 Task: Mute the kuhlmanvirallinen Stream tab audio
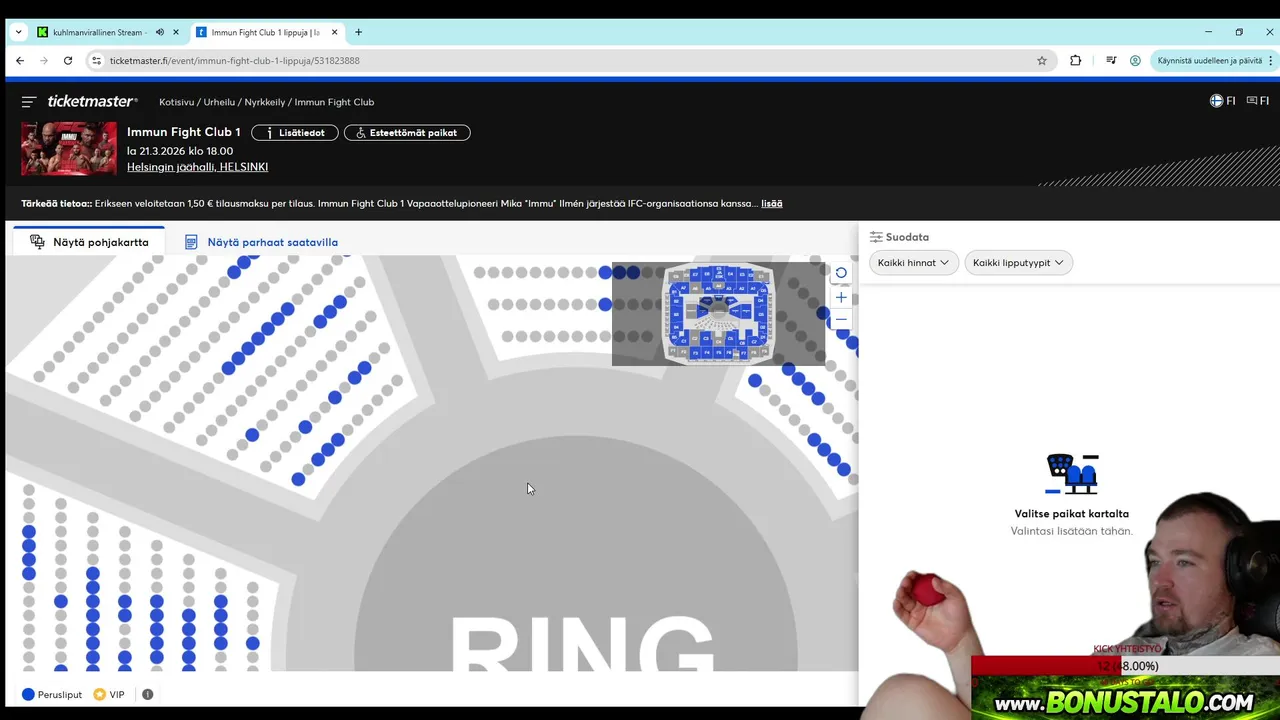[x=159, y=32]
